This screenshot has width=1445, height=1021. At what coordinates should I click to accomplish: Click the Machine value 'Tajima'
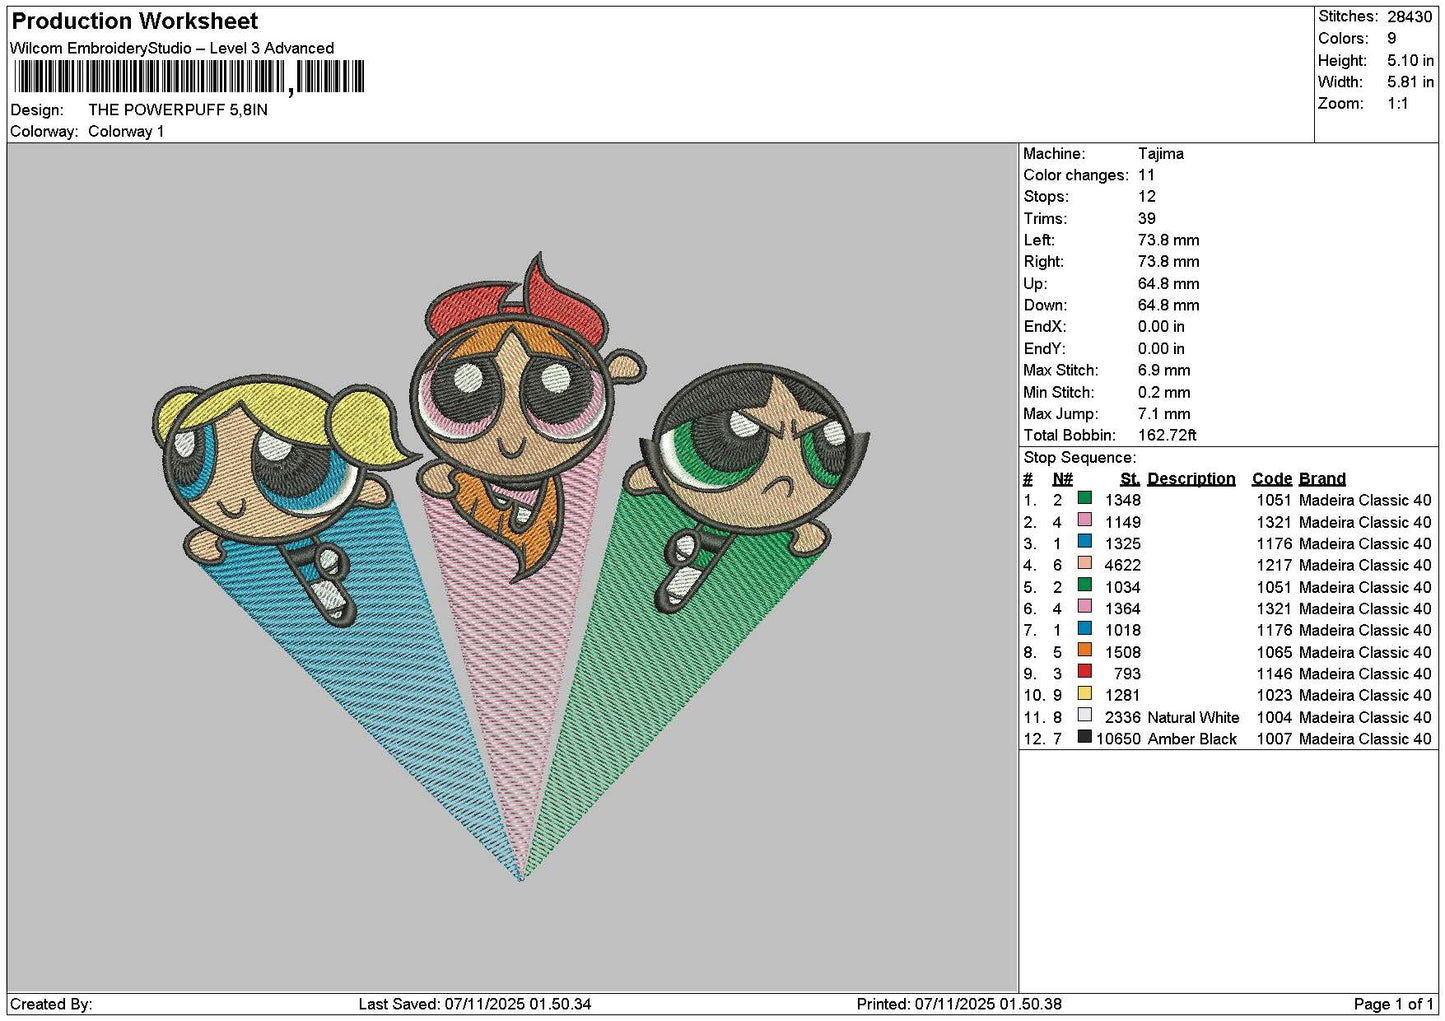click(x=1161, y=154)
